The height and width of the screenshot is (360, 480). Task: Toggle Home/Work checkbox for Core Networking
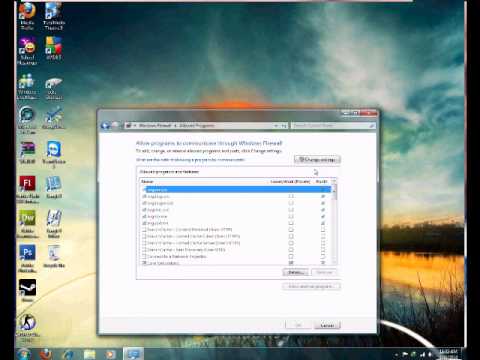coord(291,263)
